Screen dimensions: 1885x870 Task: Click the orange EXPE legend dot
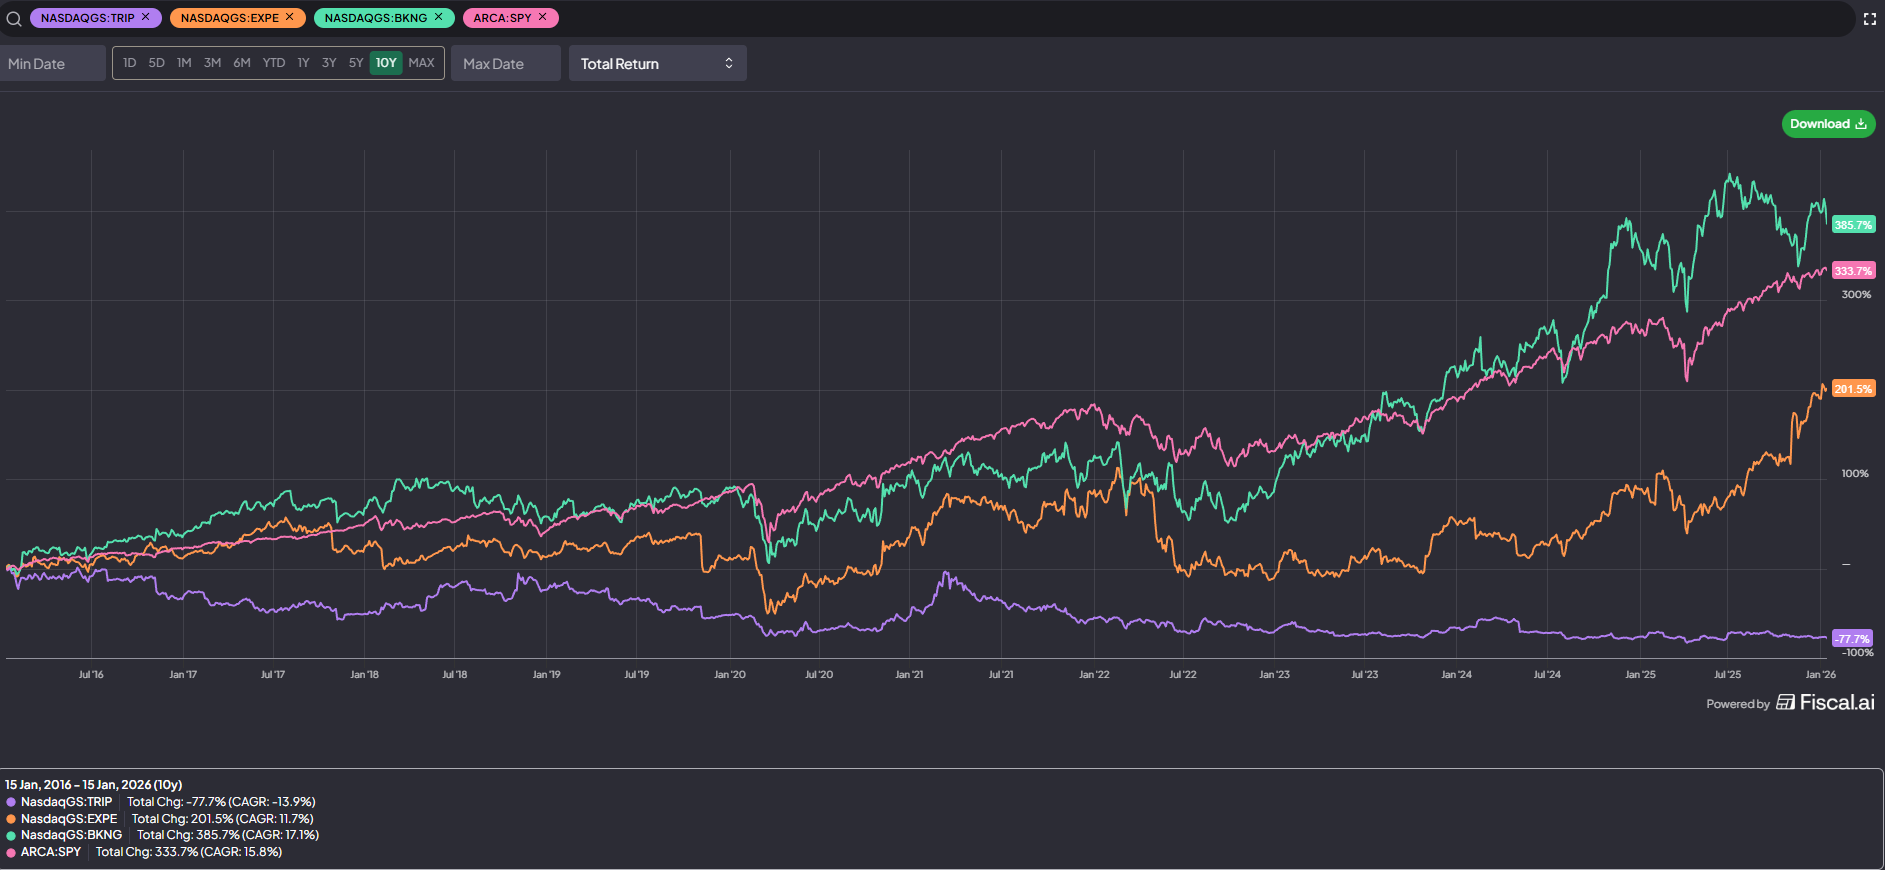pyautogui.click(x=11, y=819)
